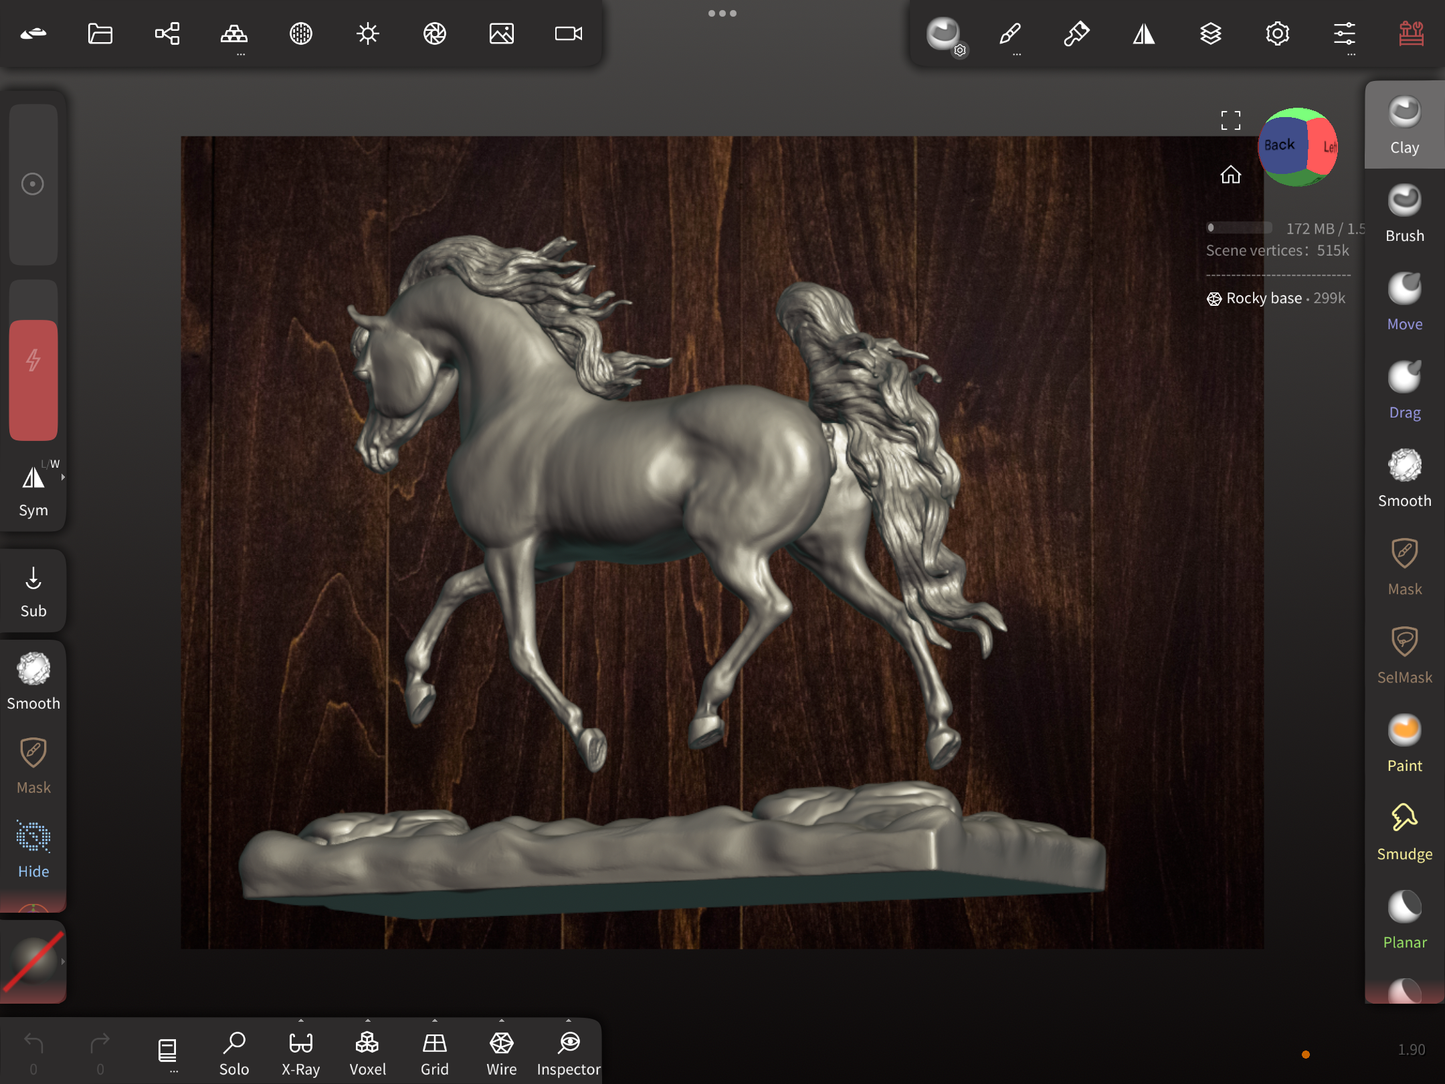This screenshot has height=1084, width=1445.
Task: Toggle the Wire wireframe display
Action: [x=501, y=1053]
